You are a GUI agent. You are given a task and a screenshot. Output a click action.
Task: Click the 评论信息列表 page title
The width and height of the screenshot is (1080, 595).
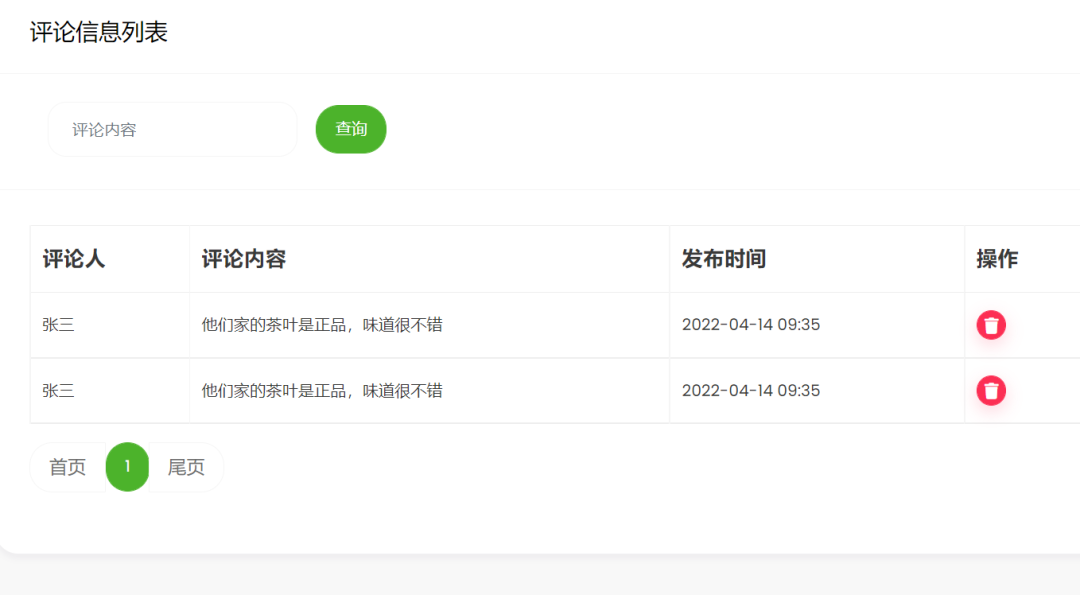coord(98,32)
